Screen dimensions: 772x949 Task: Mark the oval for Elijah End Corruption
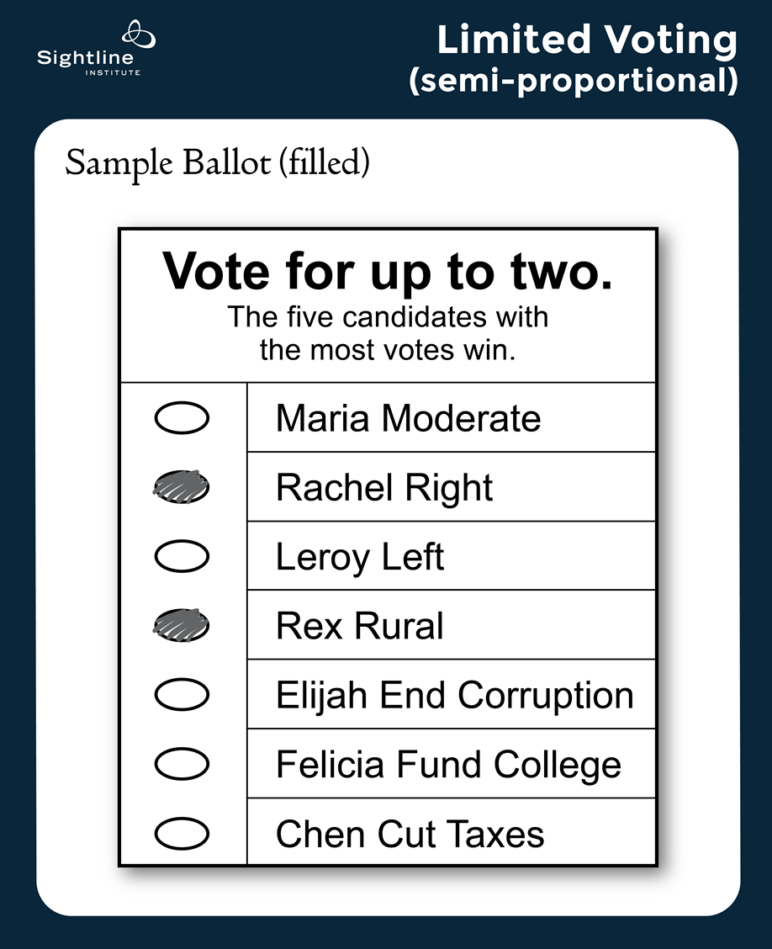pyautogui.click(x=182, y=695)
